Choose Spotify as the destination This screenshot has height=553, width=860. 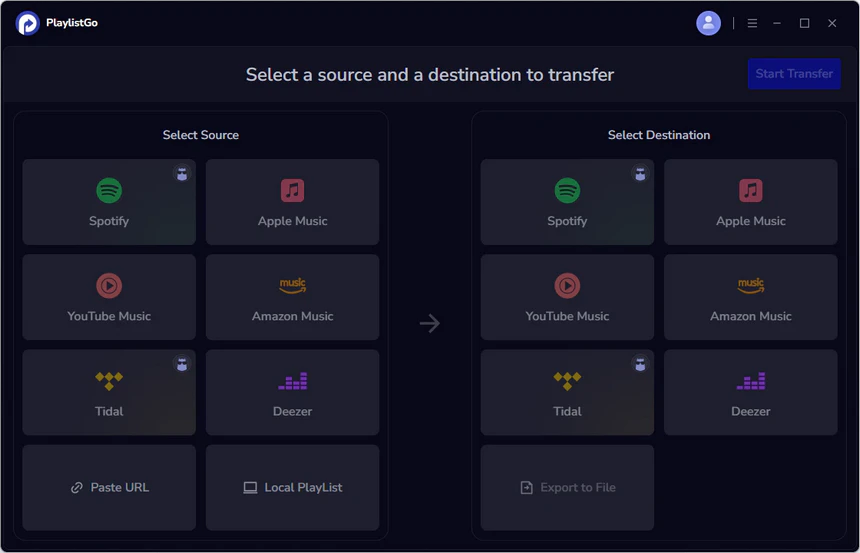[x=567, y=202]
